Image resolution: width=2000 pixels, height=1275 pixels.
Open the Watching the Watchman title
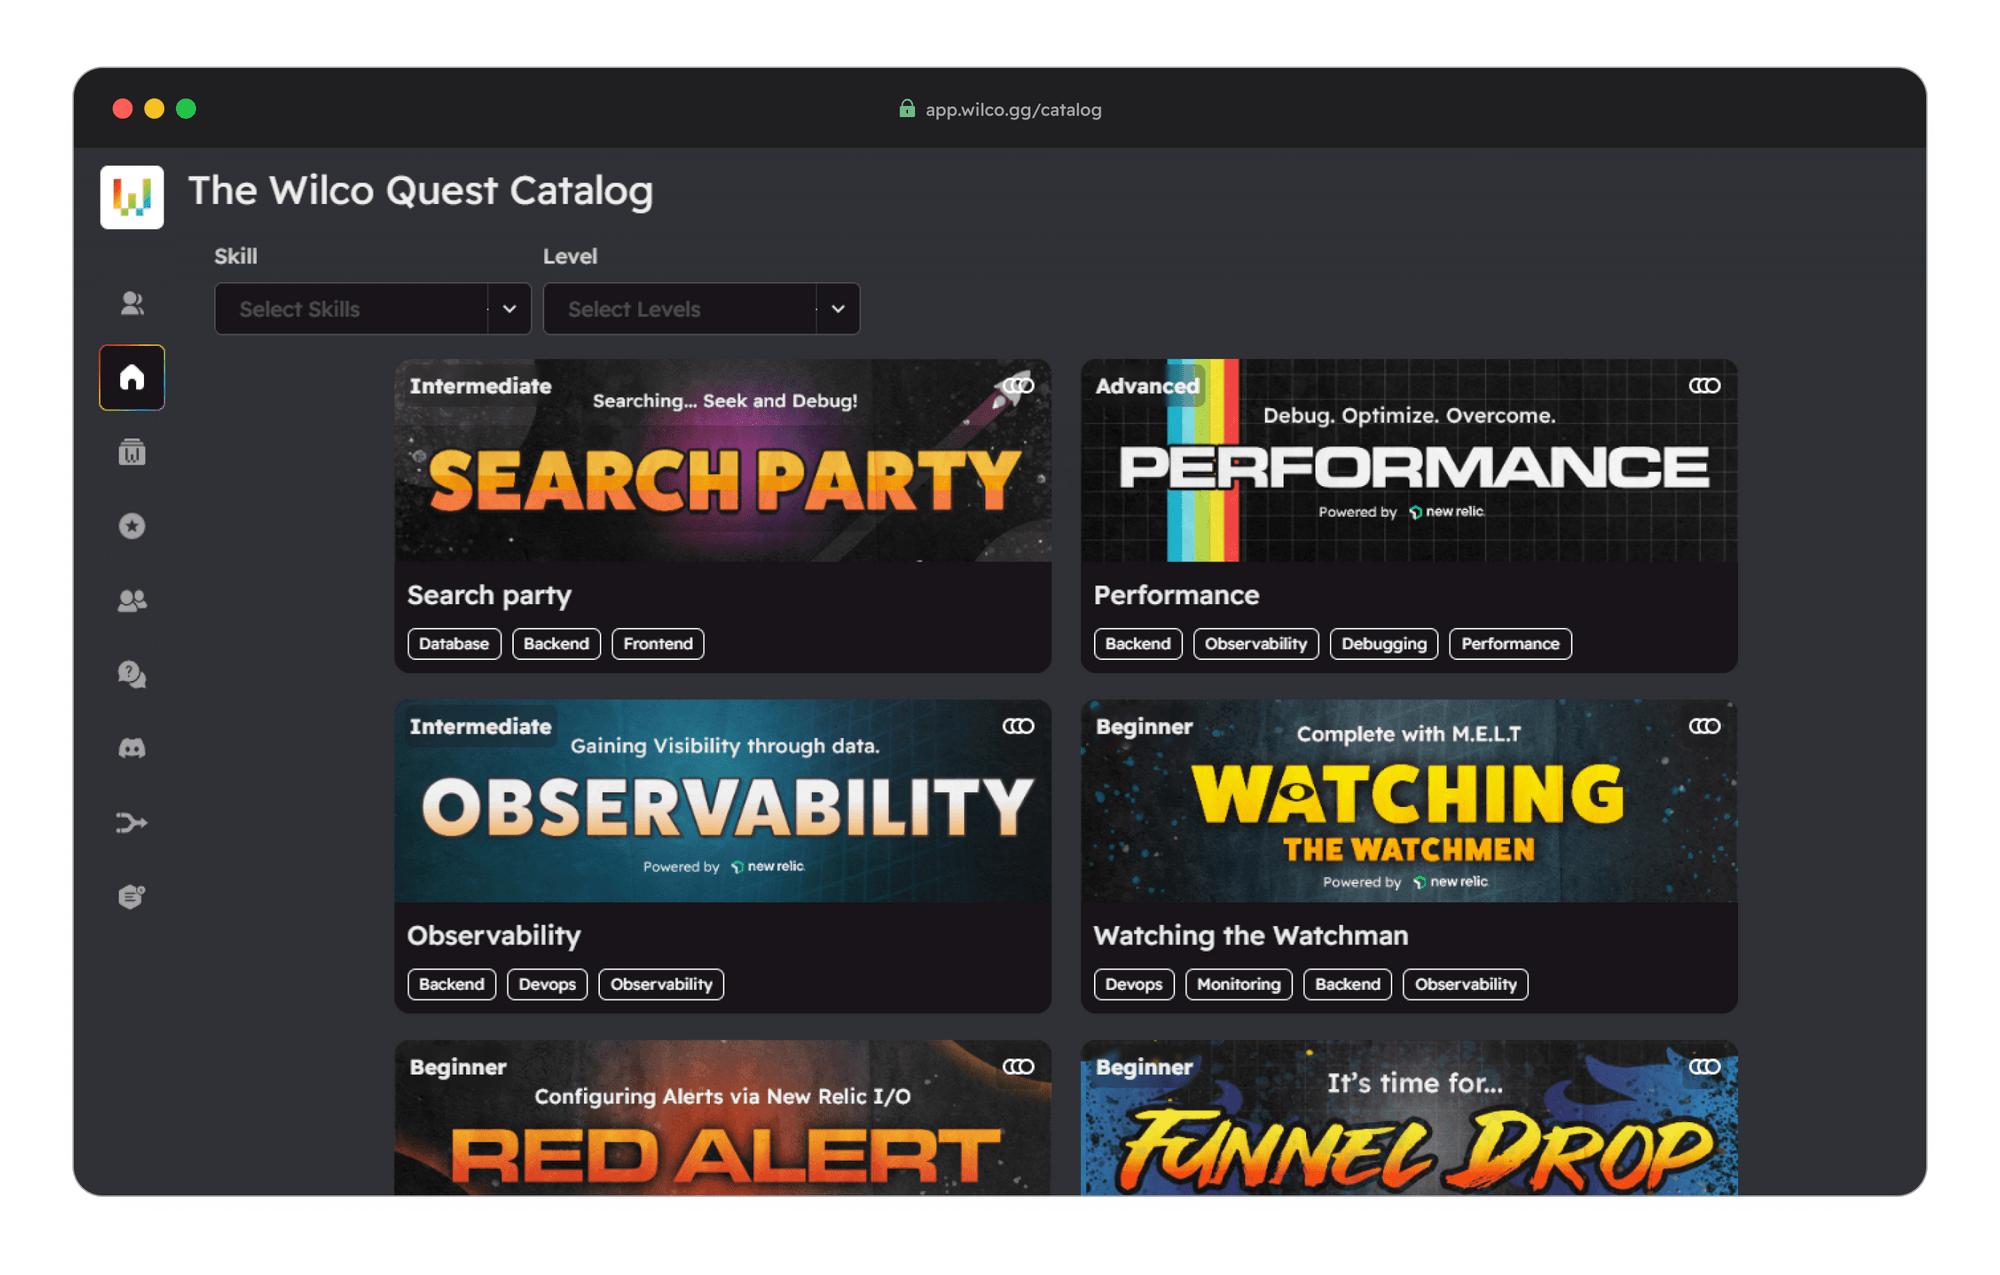tap(1250, 935)
